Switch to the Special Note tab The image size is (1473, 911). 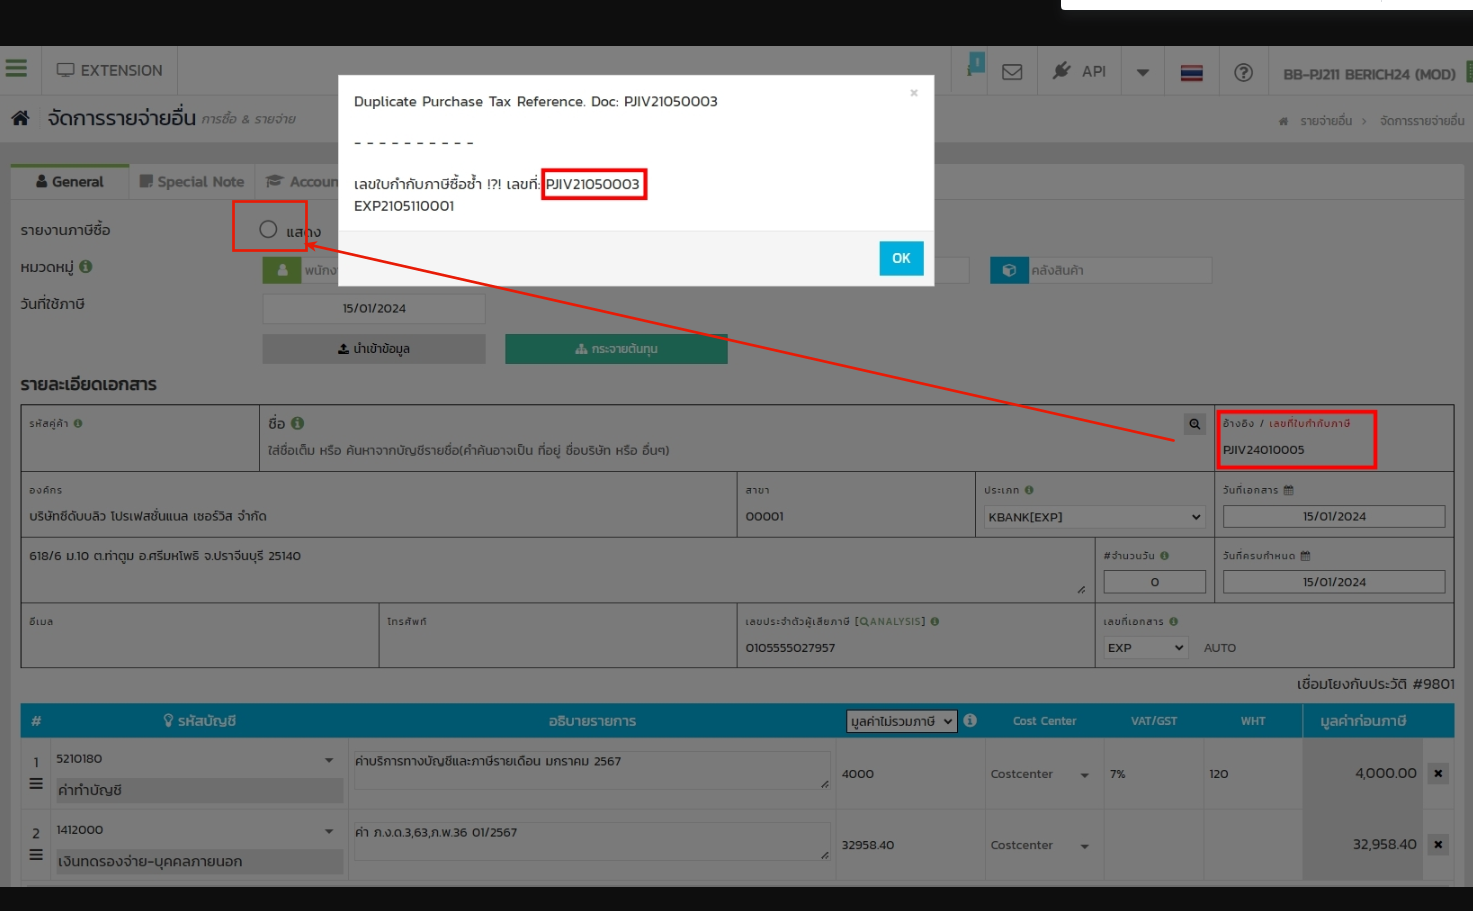[192, 182]
